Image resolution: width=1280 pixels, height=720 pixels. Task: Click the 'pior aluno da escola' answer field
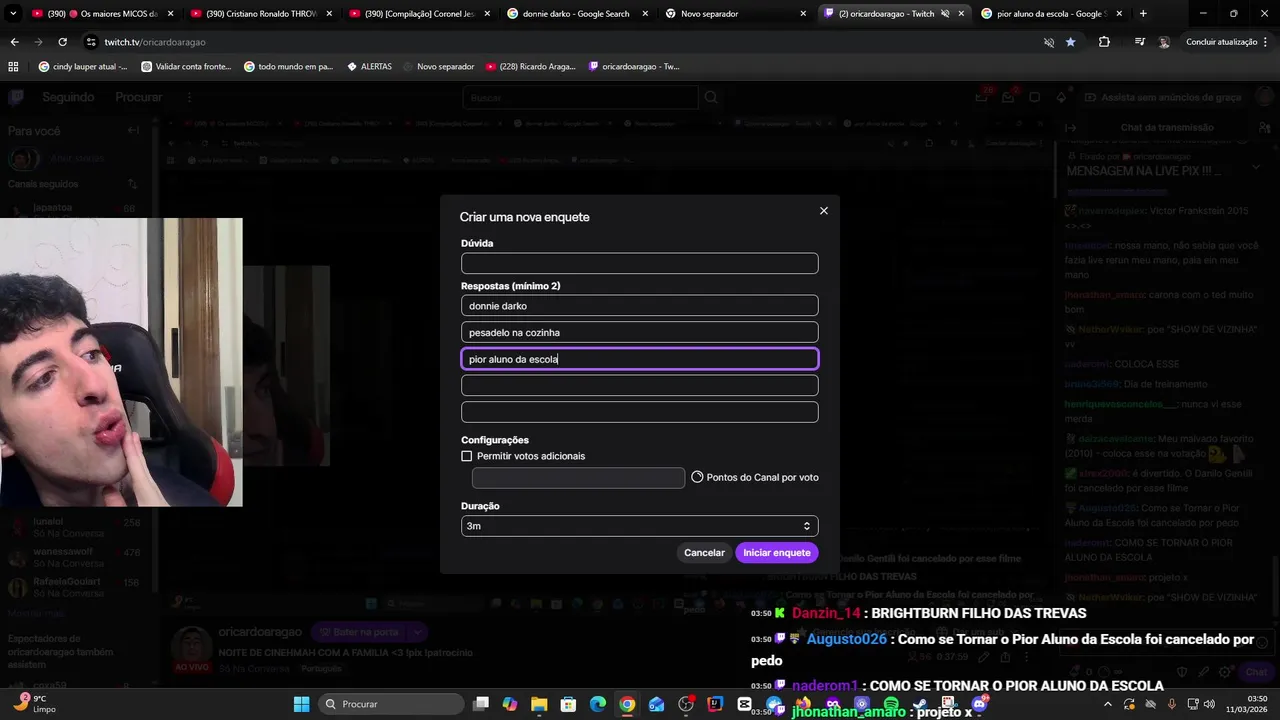639,359
